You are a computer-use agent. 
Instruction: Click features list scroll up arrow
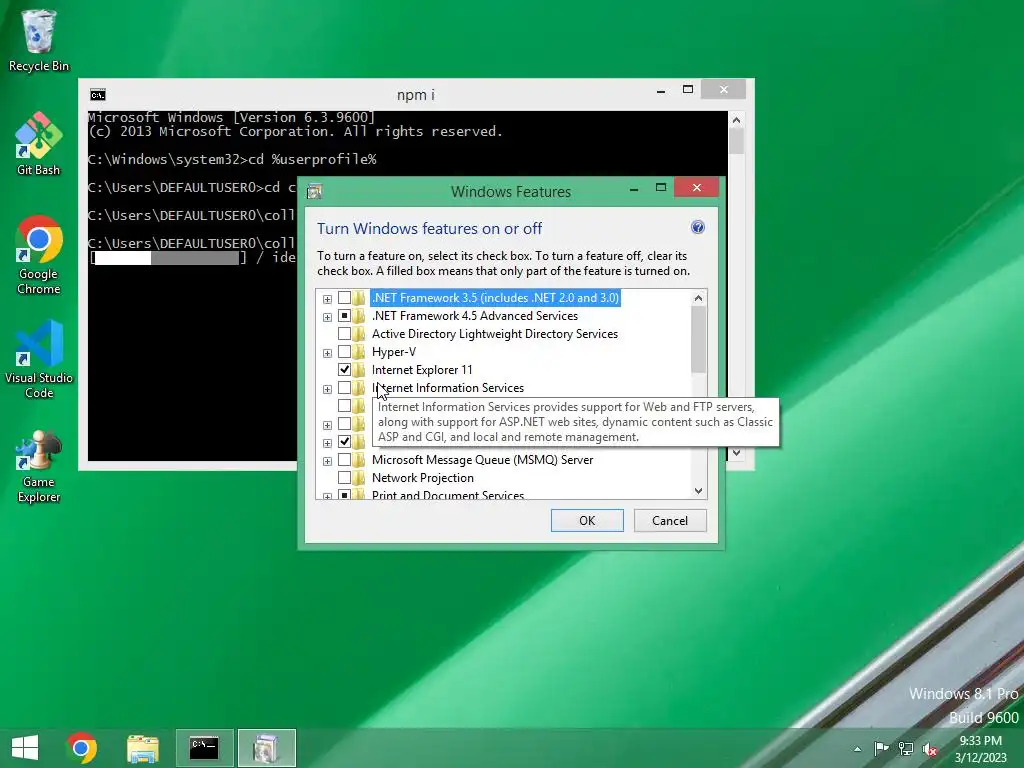click(x=698, y=298)
